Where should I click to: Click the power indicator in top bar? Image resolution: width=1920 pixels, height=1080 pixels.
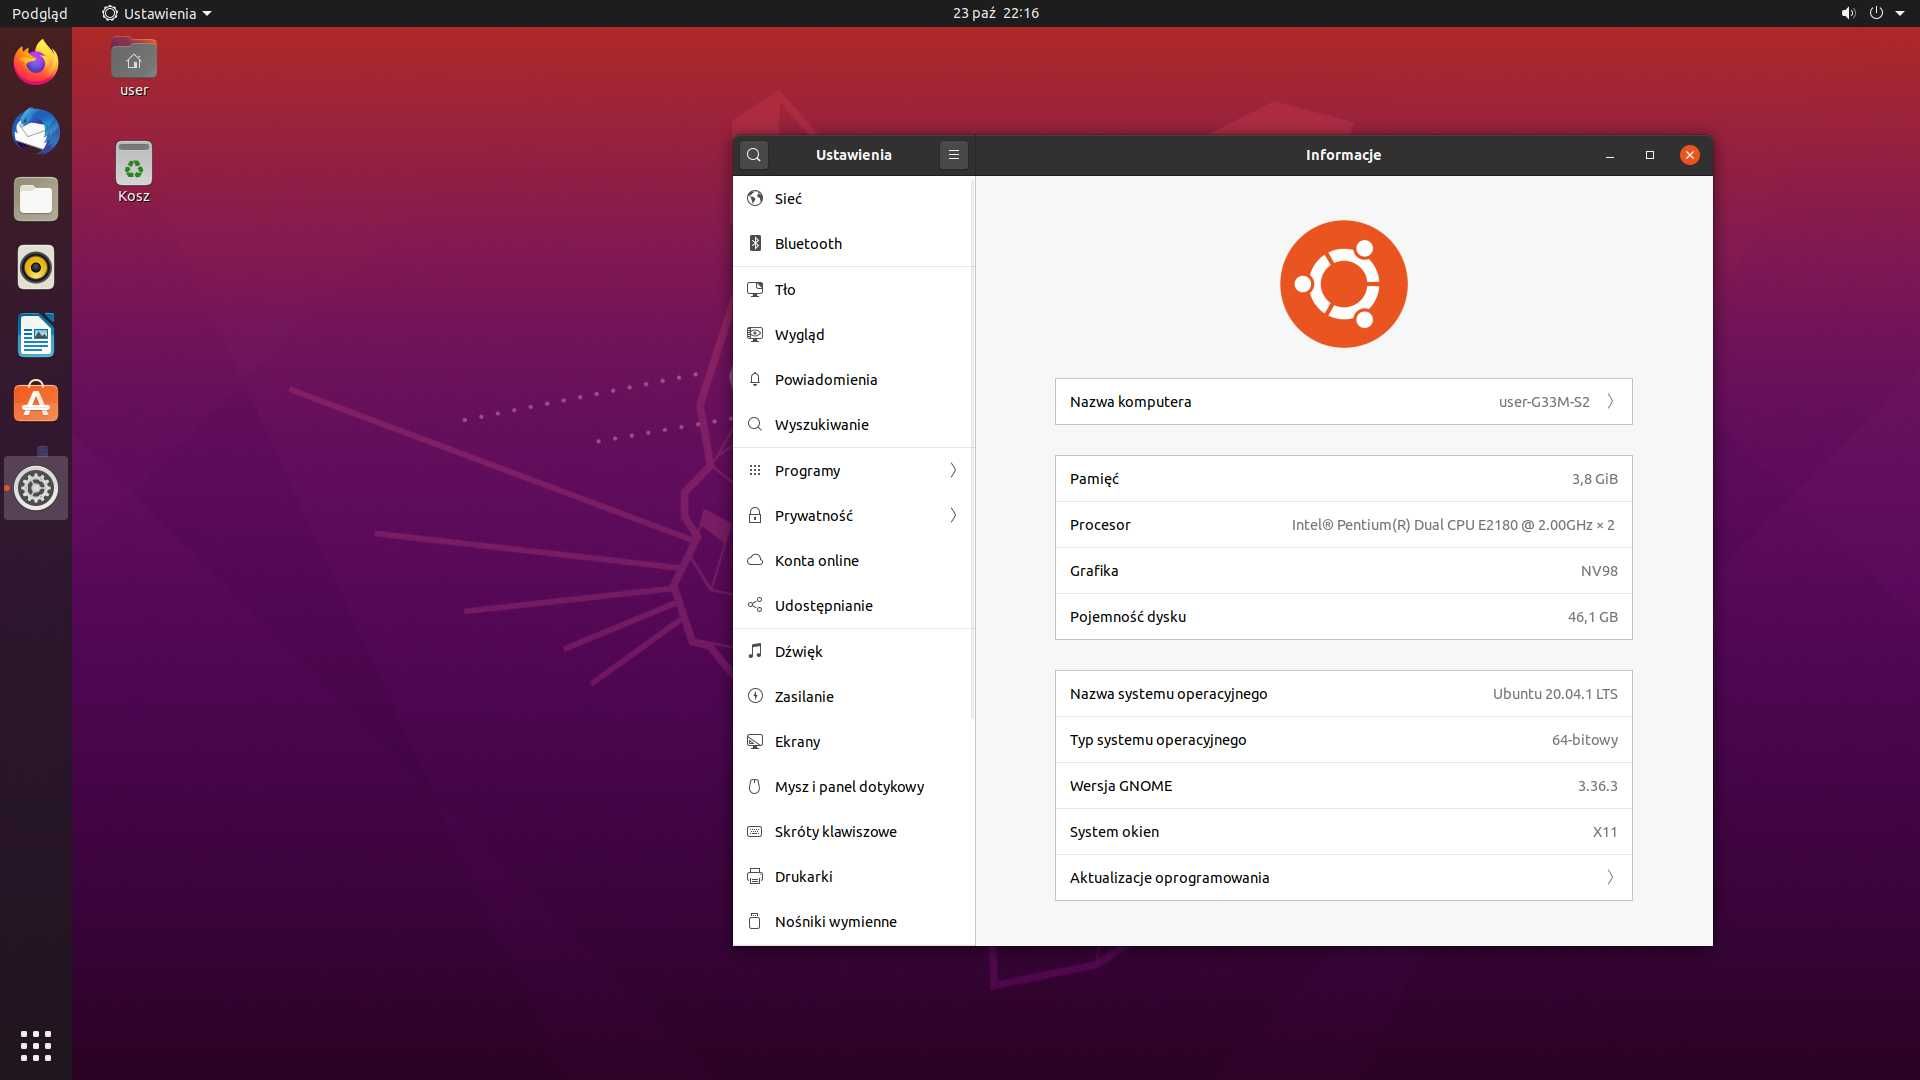tap(1876, 13)
